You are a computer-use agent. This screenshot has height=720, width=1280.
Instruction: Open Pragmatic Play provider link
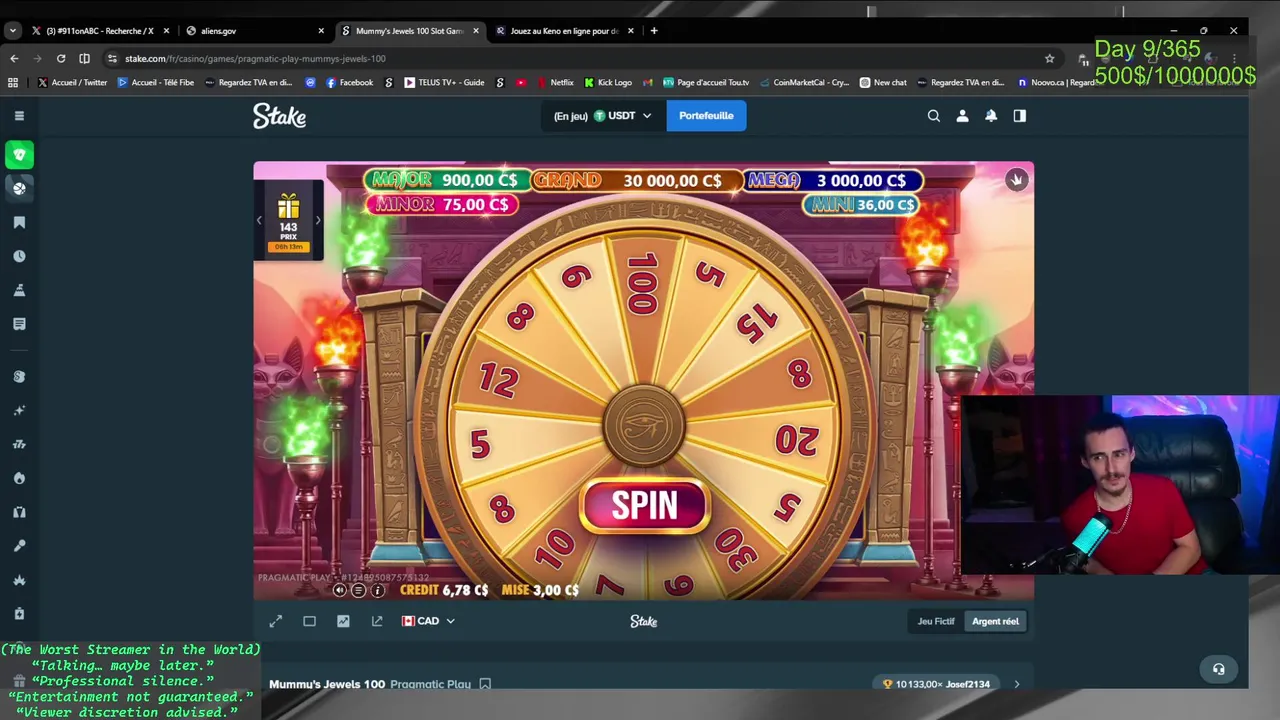430,684
